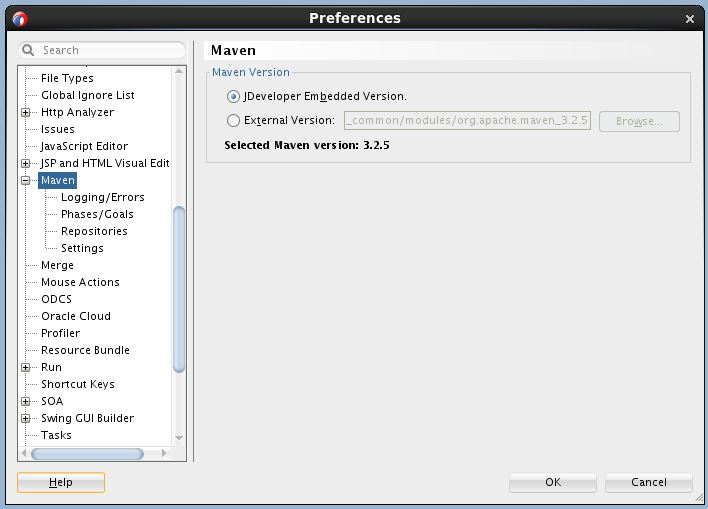Select External Version radio button

(x=234, y=121)
